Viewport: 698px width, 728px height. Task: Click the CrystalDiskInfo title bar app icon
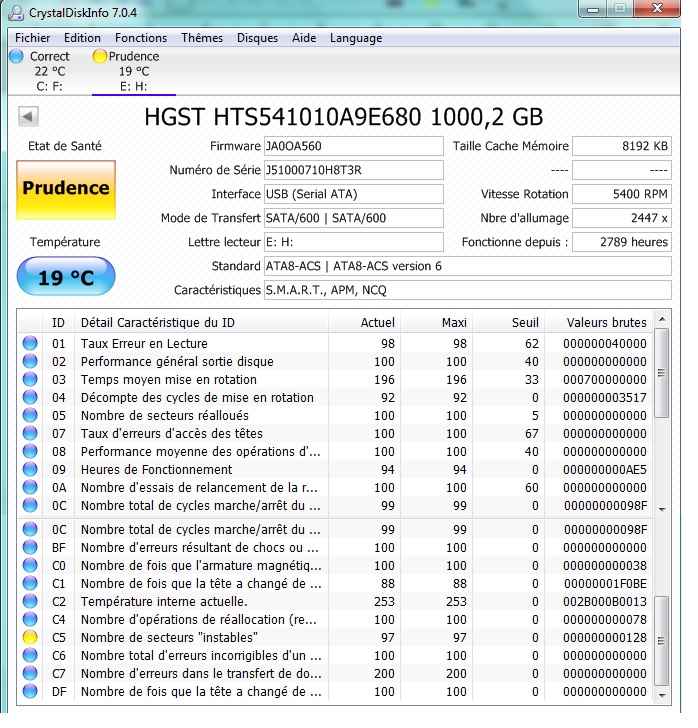pyautogui.click(x=16, y=13)
